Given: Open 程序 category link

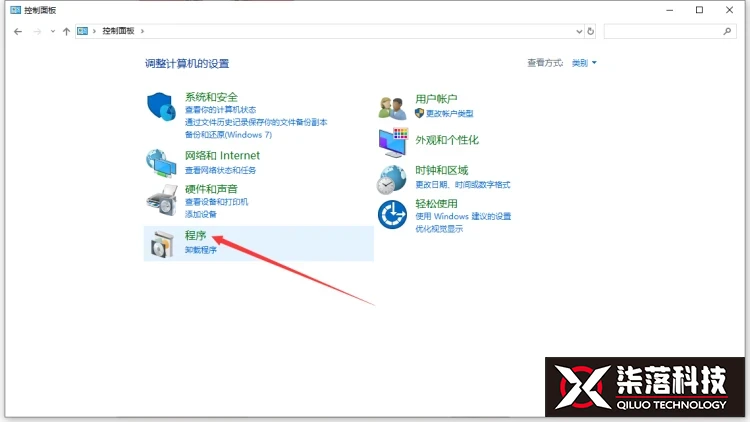Looking at the screenshot, I should [195, 235].
